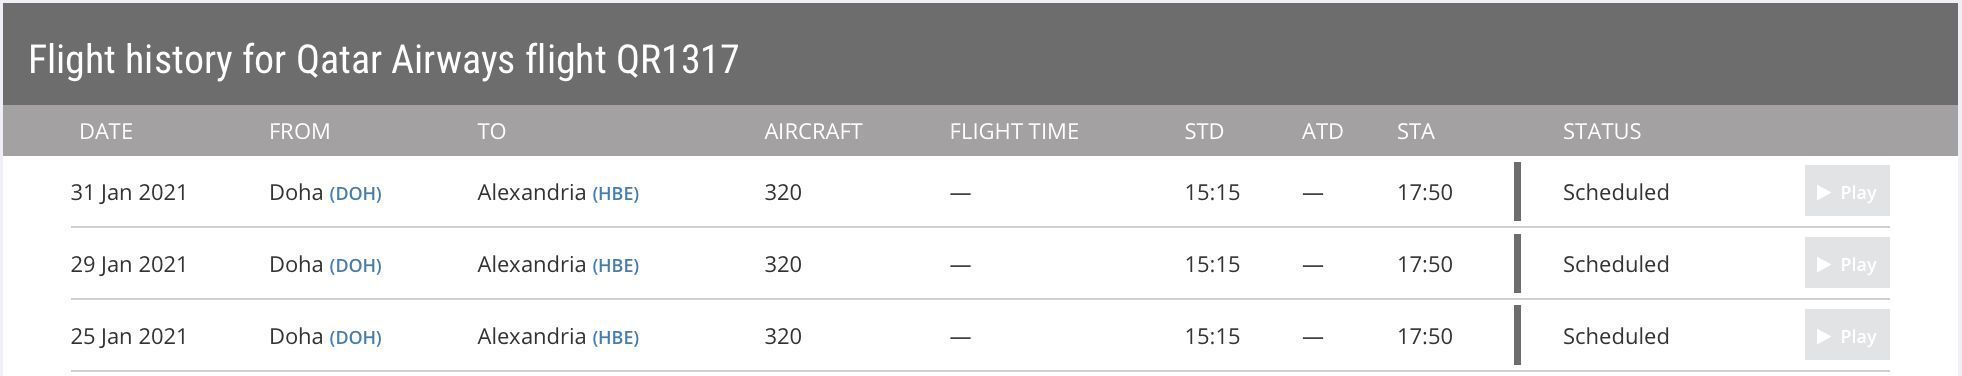Click the flight history QR1317 title
1962x376 pixels.
pyautogui.click(x=384, y=59)
